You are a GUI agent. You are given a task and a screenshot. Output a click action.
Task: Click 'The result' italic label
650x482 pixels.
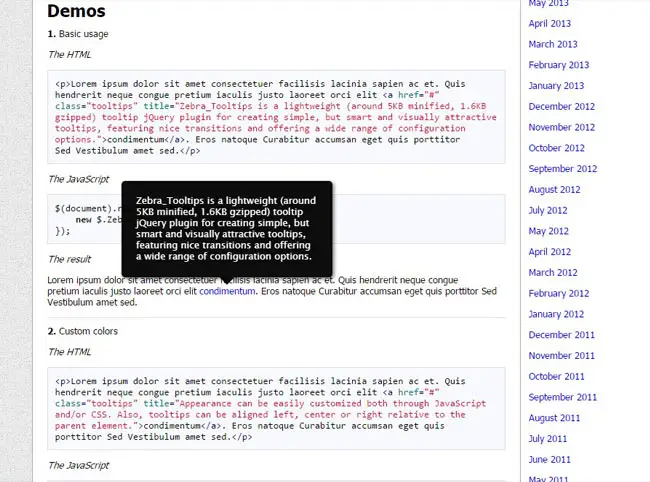[x=69, y=259]
